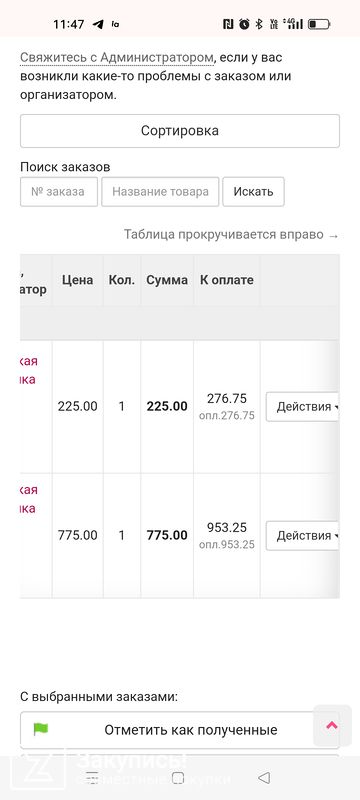Open Действия dropdown for 225.00 order

click(303, 407)
